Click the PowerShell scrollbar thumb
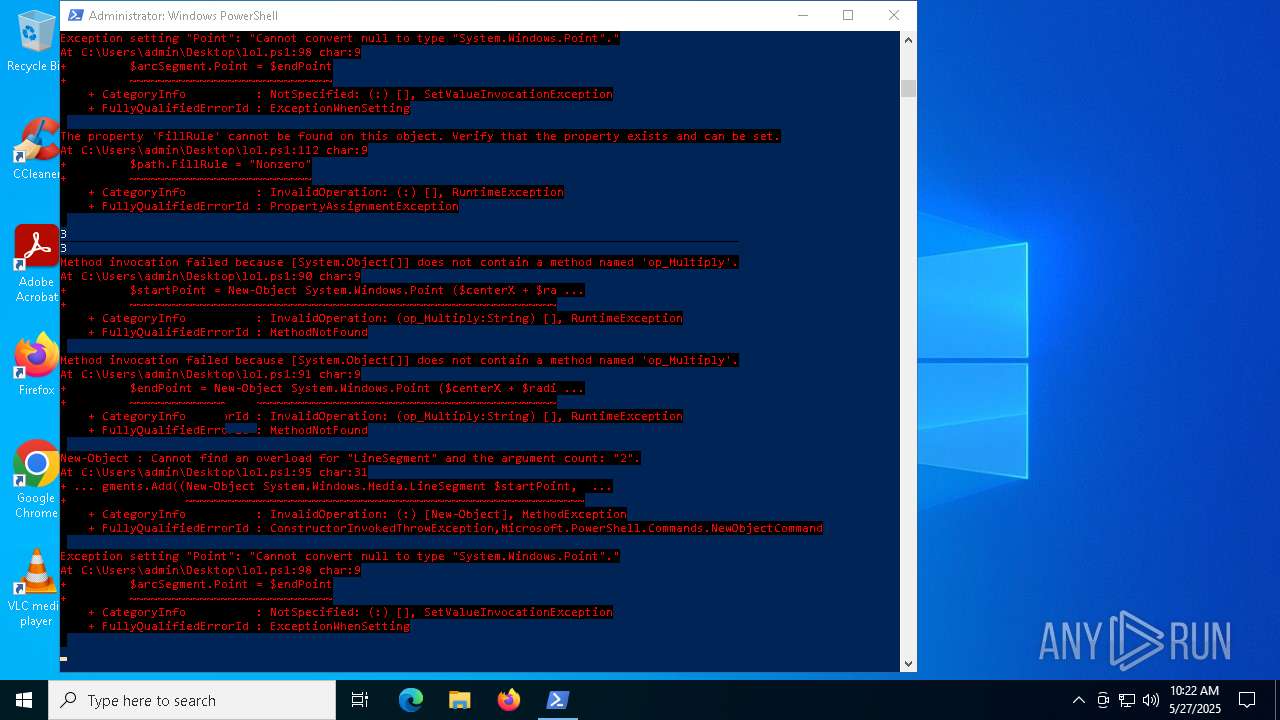This screenshot has width=1280, height=720. pyautogui.click(x=908, y=88)
